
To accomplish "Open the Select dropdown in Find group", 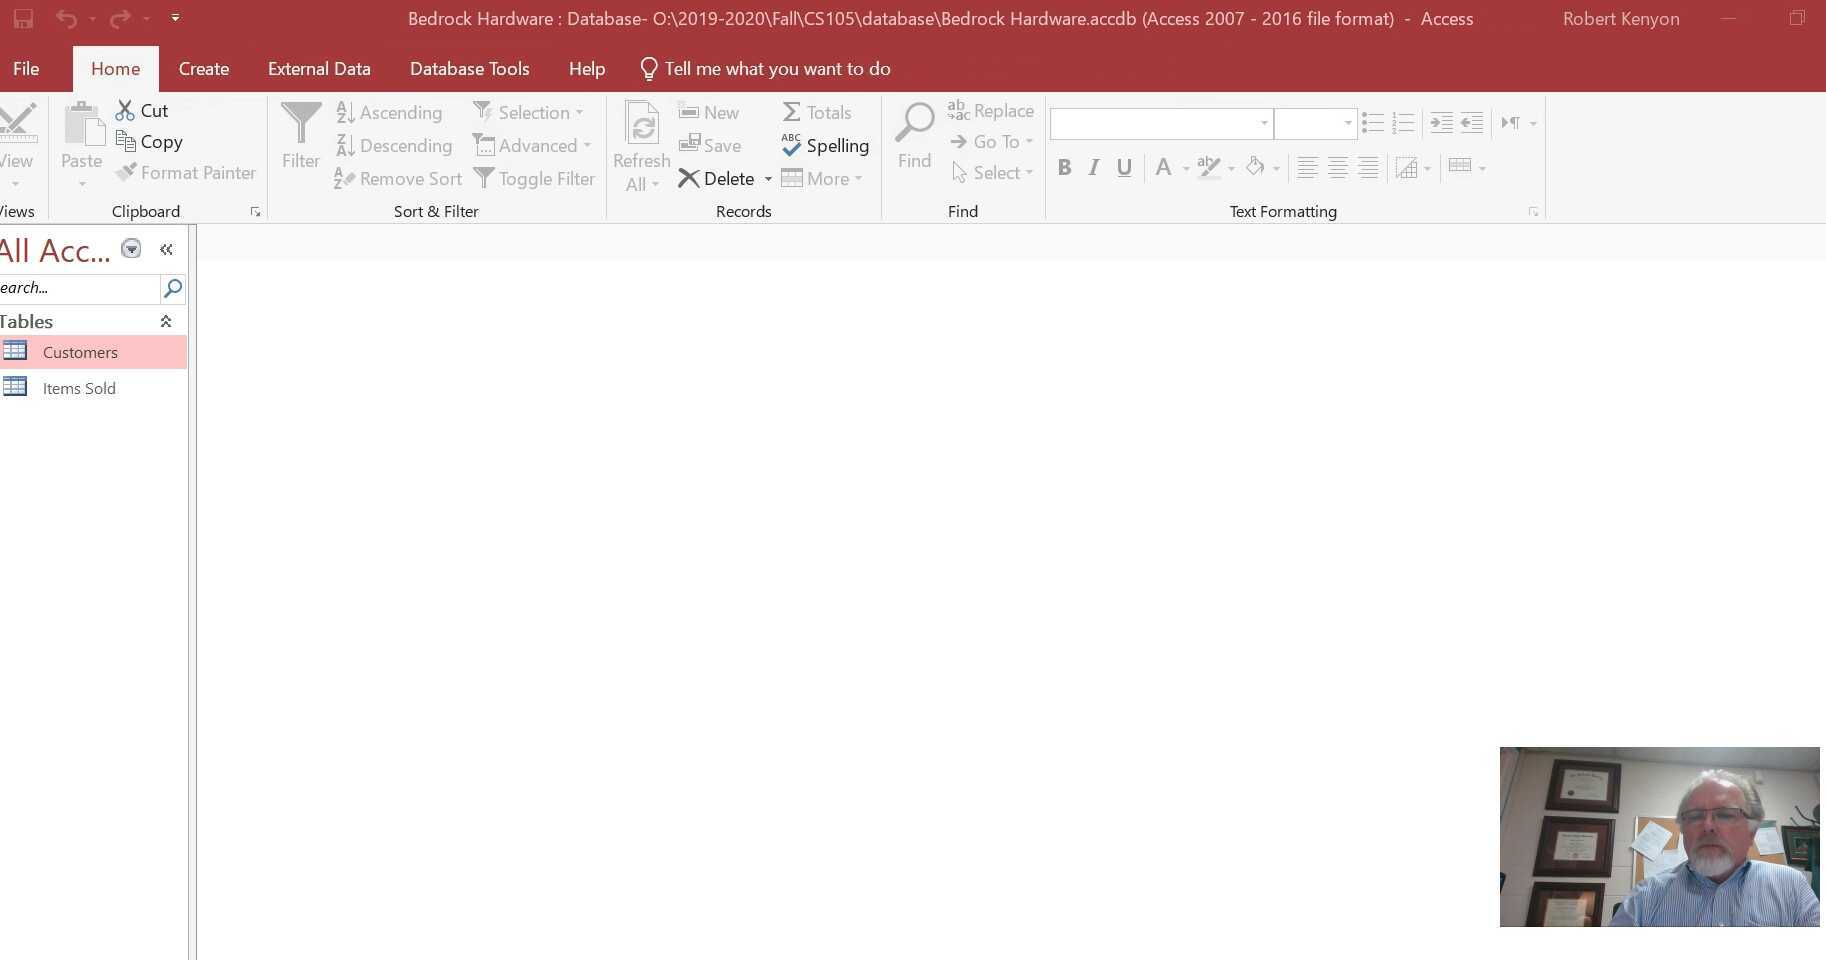I will pyautogui.click(x=992, y=172).
